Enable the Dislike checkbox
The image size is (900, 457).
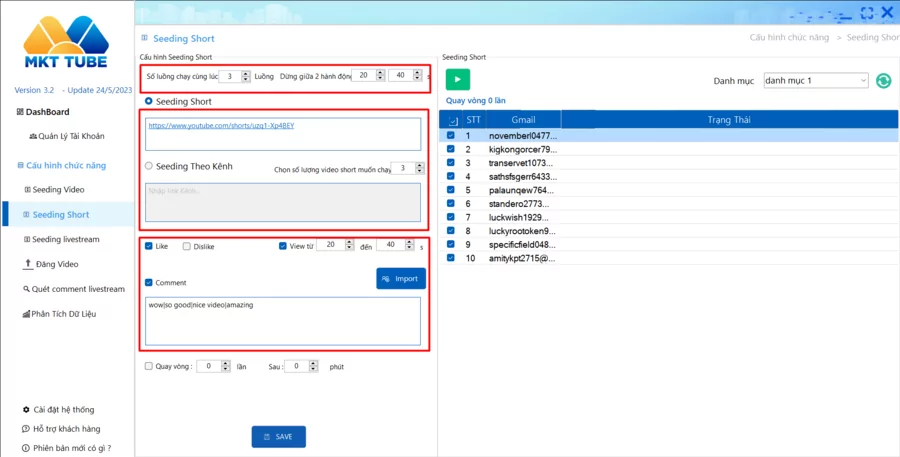pyautogui.click(x=187, y=246)
